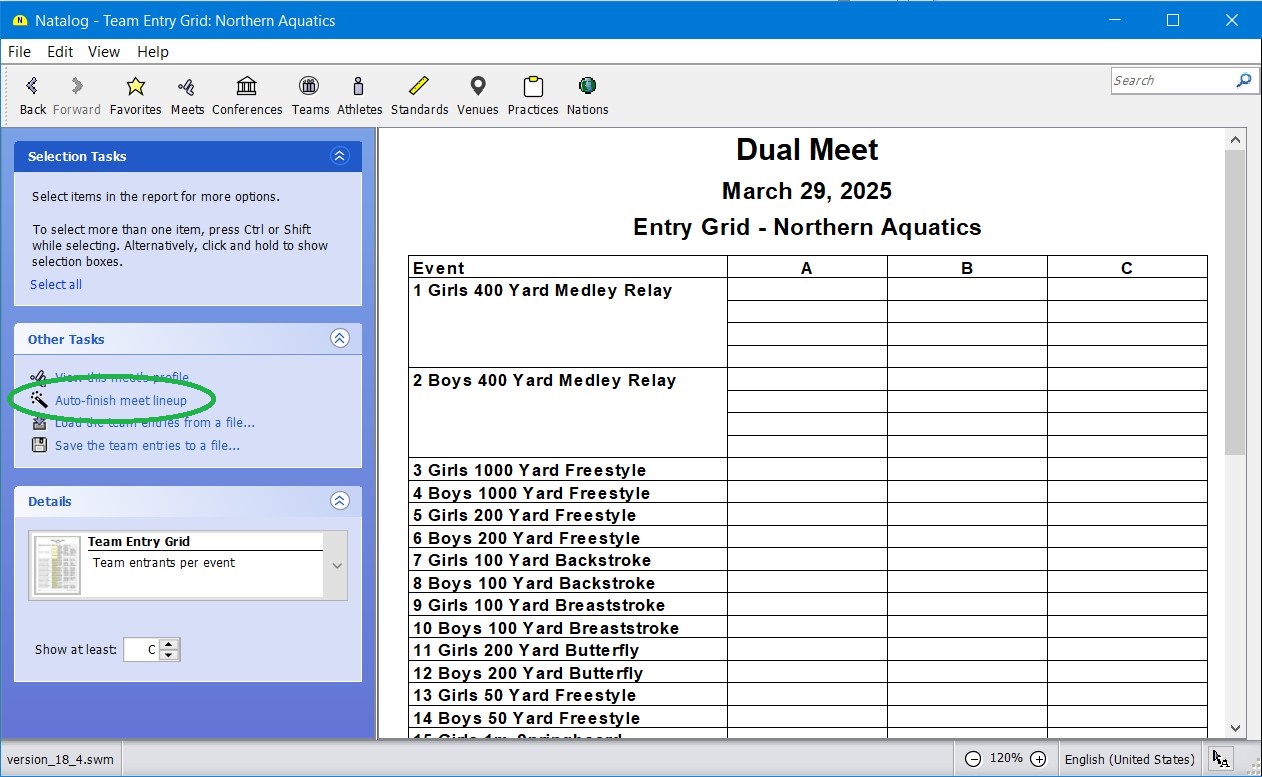This screenshot has width=1262, height=777.
Task: Open the Team Entry Grid report dropdown
Action: pos(337,565)
